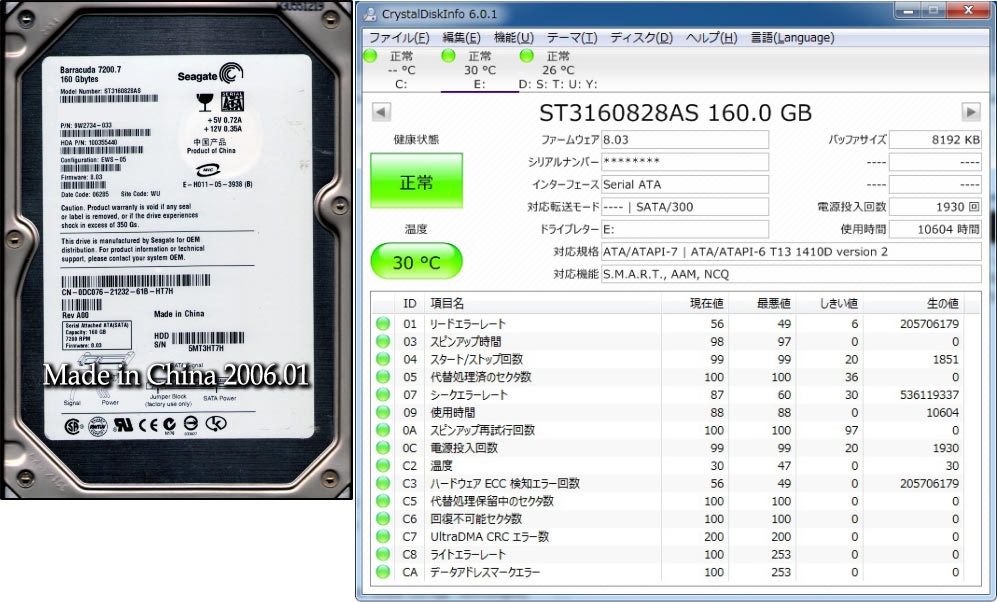Image resolution: width=997 pixels, height=602 pixels.
Task: Click the green 正常 health status button
Action: (x=416, y=181)
